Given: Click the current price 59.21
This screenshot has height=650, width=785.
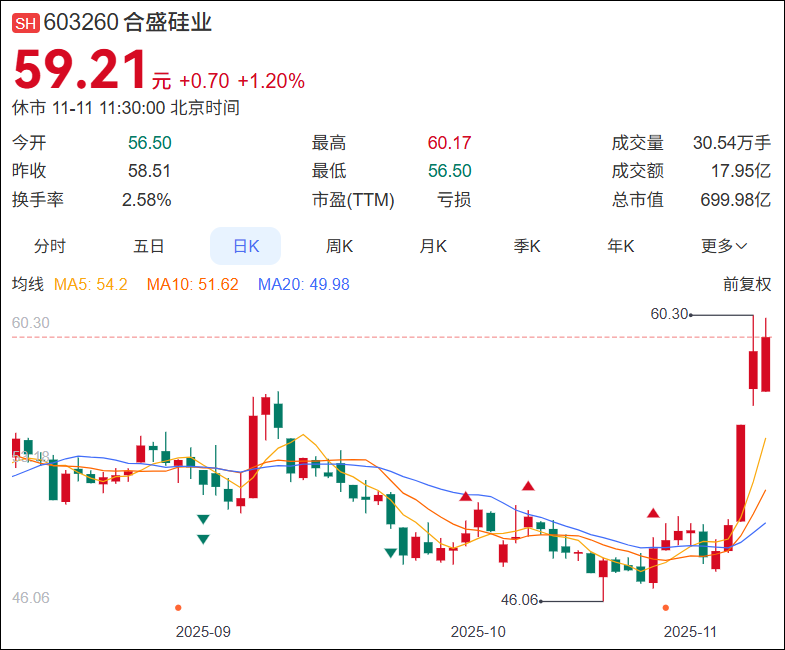Looking at the screenshot, I should (x=80, y=70).
